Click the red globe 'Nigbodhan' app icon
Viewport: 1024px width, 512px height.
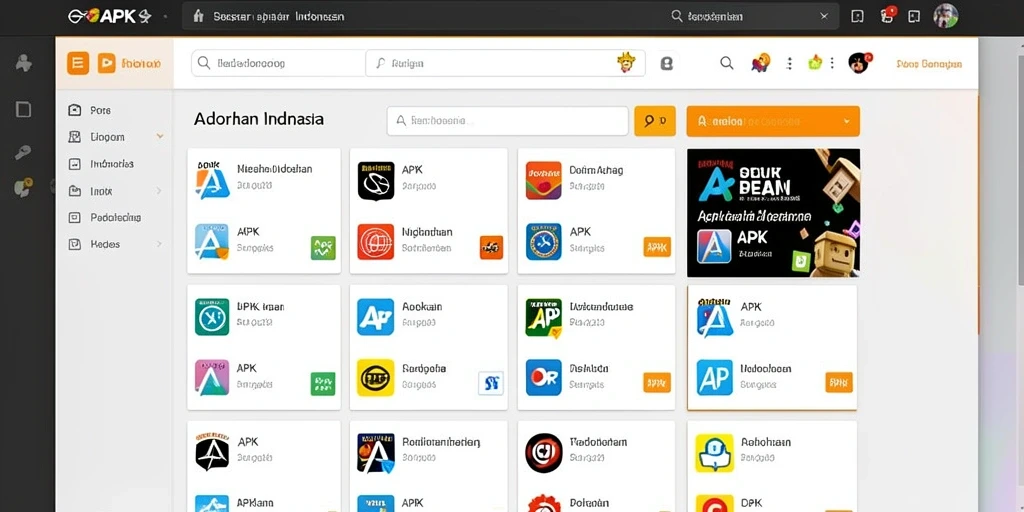(x=376, y=242)
